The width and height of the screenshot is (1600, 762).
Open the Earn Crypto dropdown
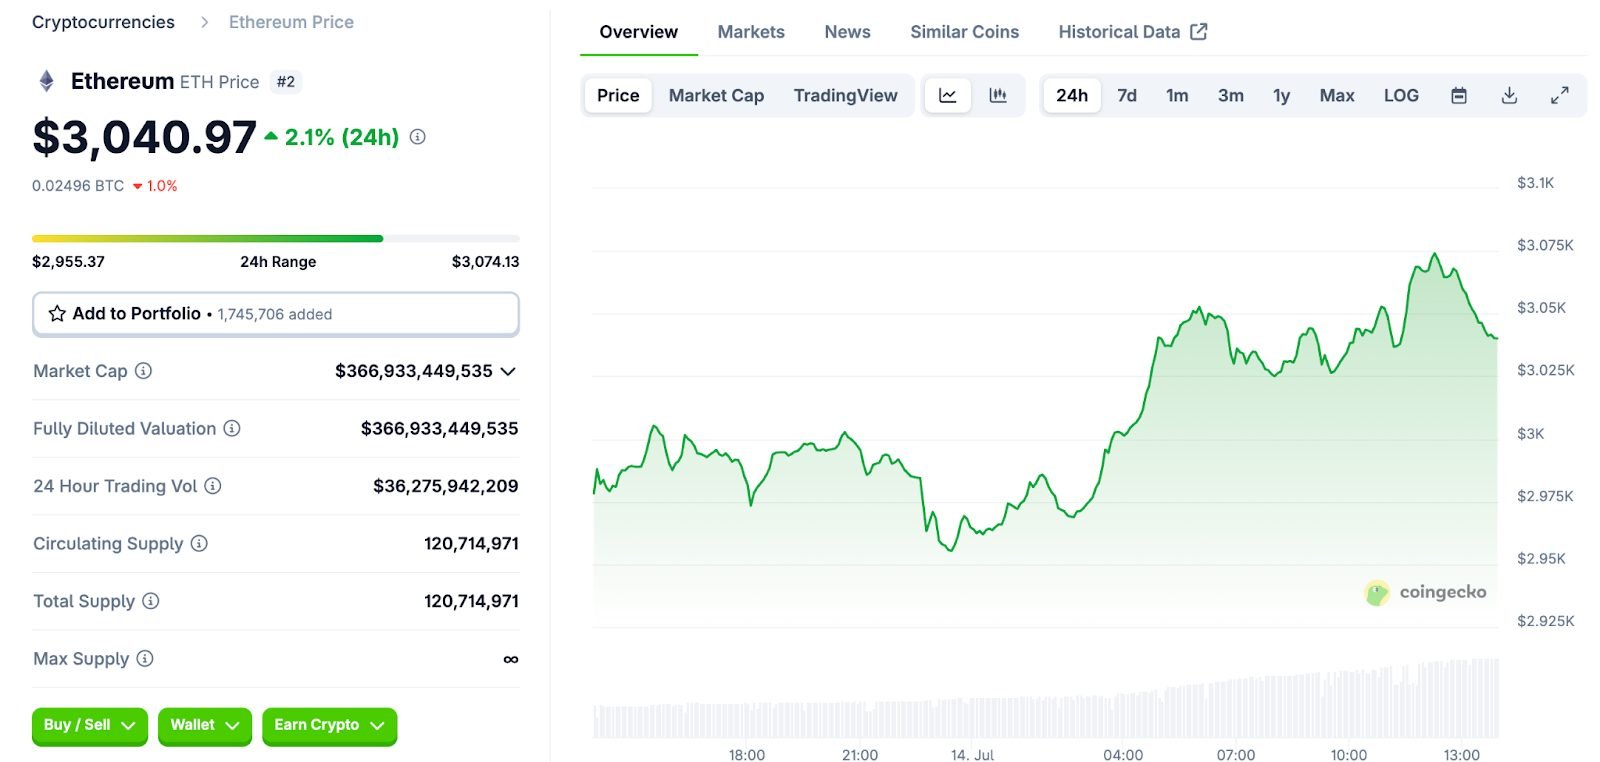coord(329,725)
